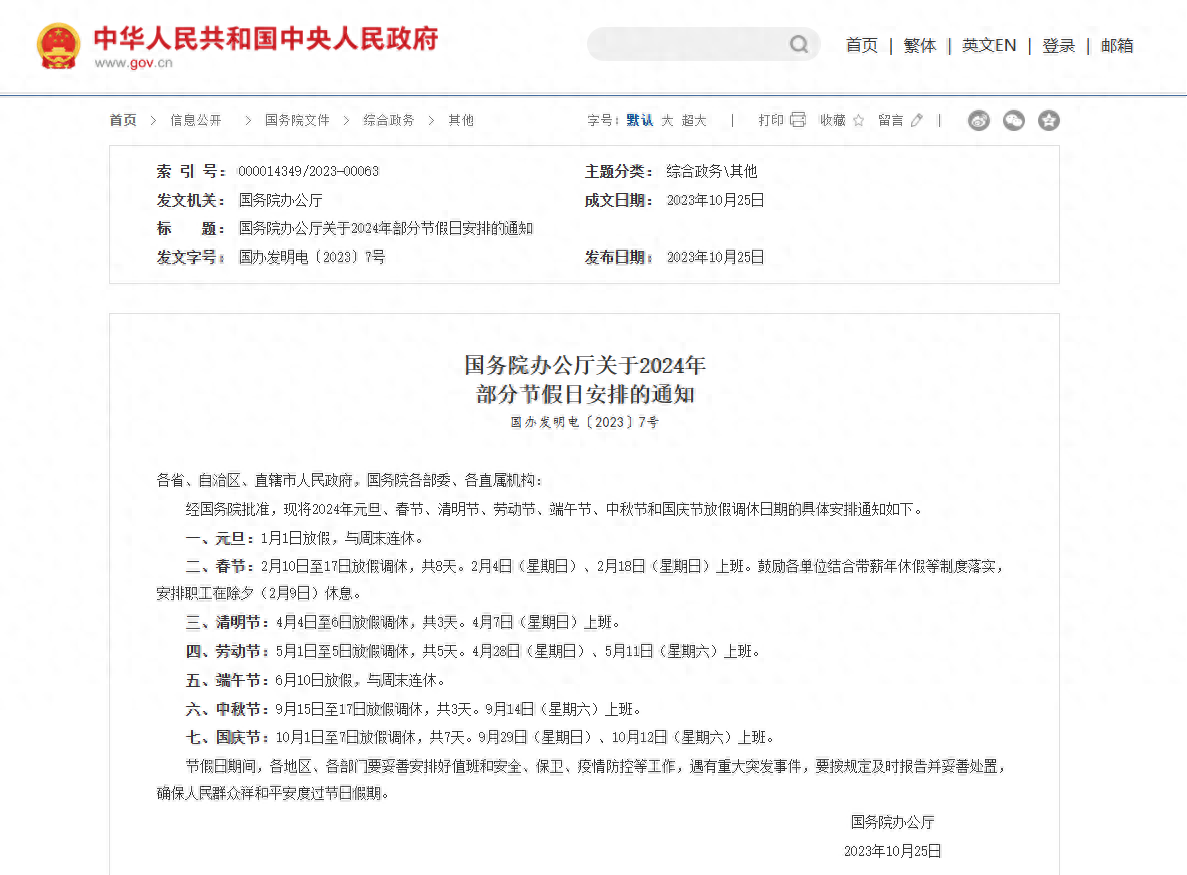Open 英文EN site version
Screen dimensions: 1187x875
989,45
